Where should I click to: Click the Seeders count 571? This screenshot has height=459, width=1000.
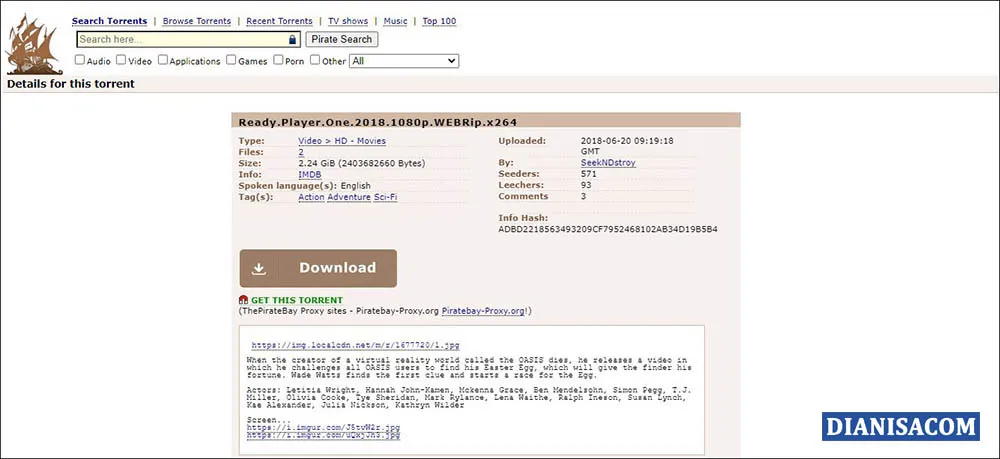tap(589, 174)
